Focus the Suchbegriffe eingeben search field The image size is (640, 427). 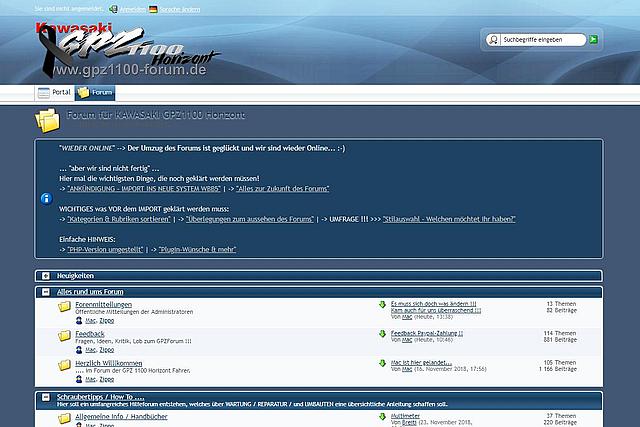pyautogui.click(x=543, y=40)
